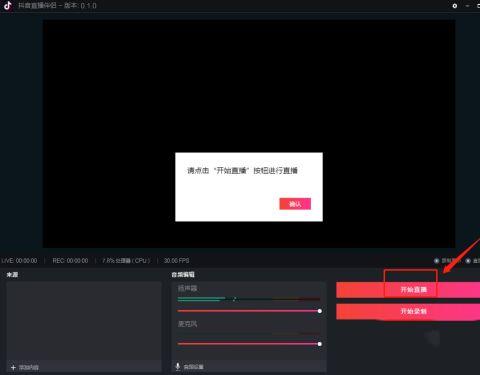Viewport: 480px width, 375px height.
Task: Click the empty sources list area
Action: click(x=84, y=320)
